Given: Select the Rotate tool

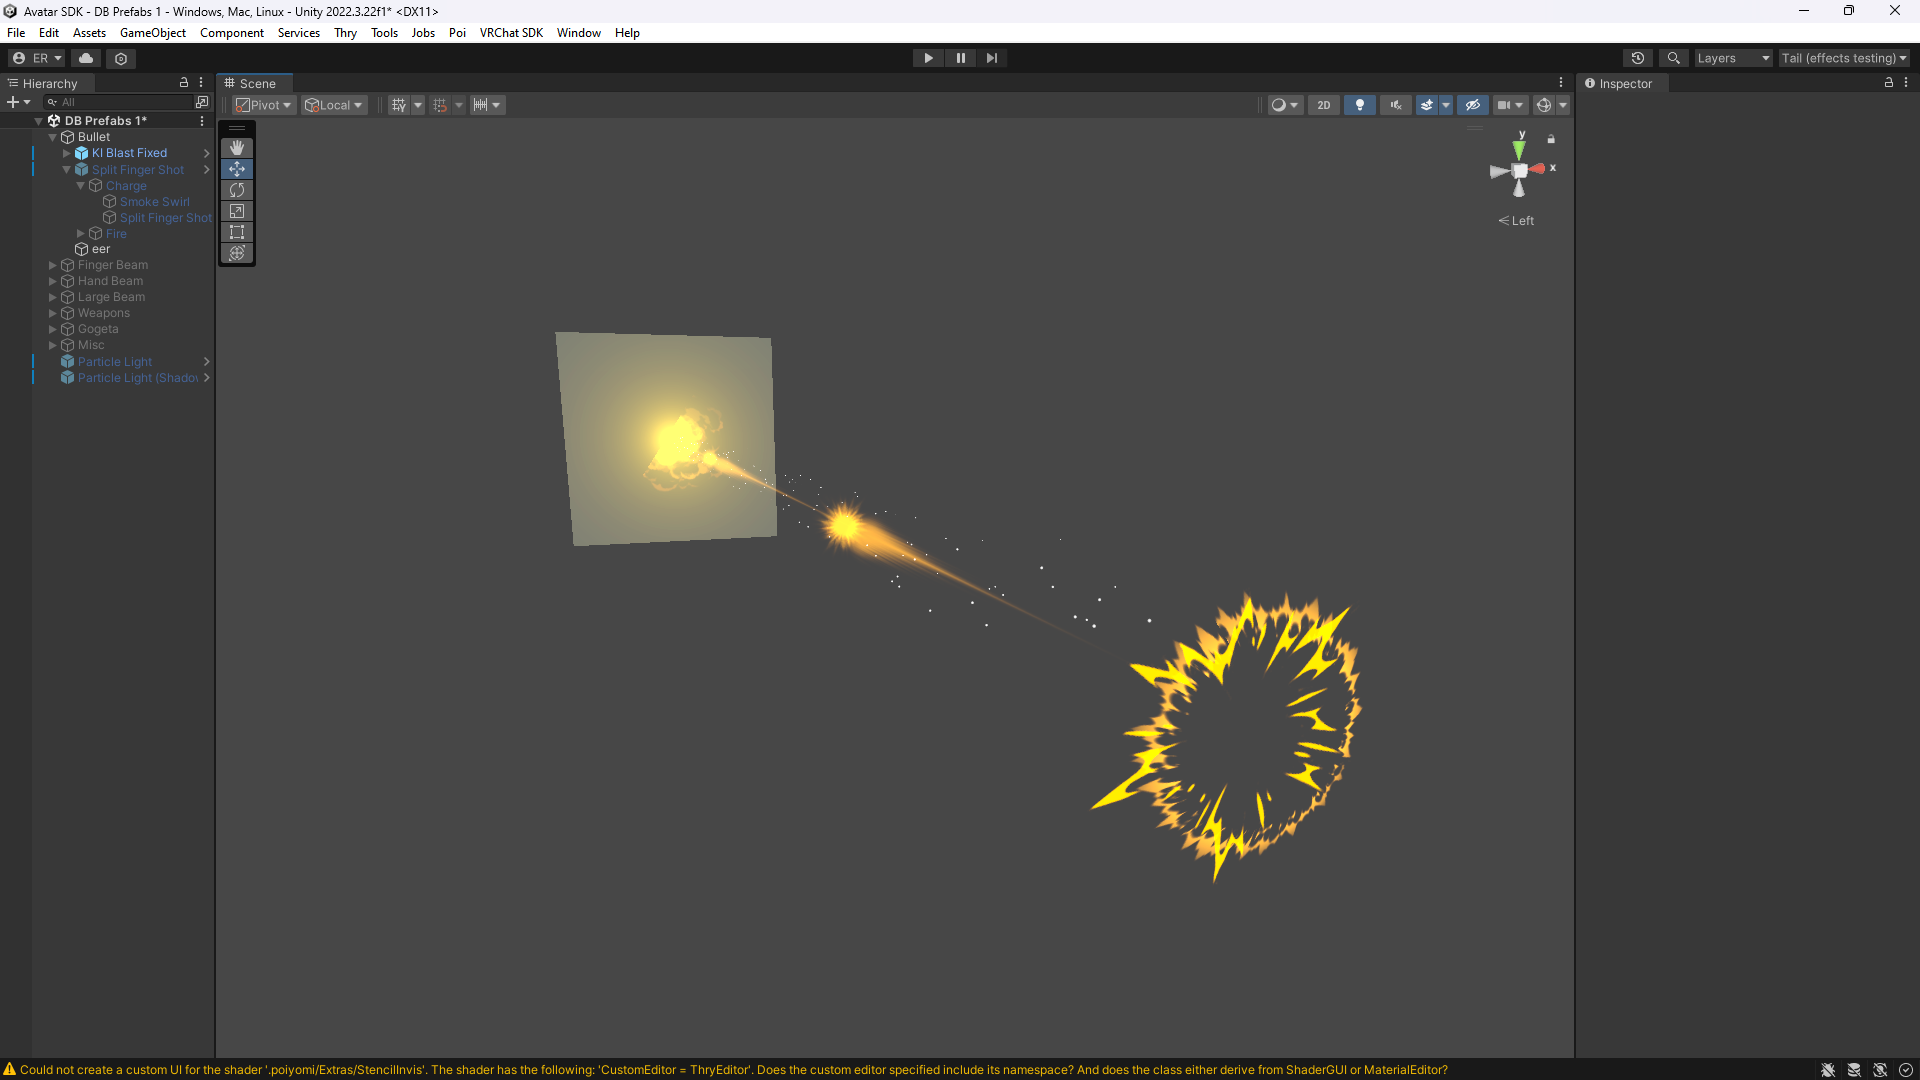Looking at the screenshot, I should click(237, 190).
